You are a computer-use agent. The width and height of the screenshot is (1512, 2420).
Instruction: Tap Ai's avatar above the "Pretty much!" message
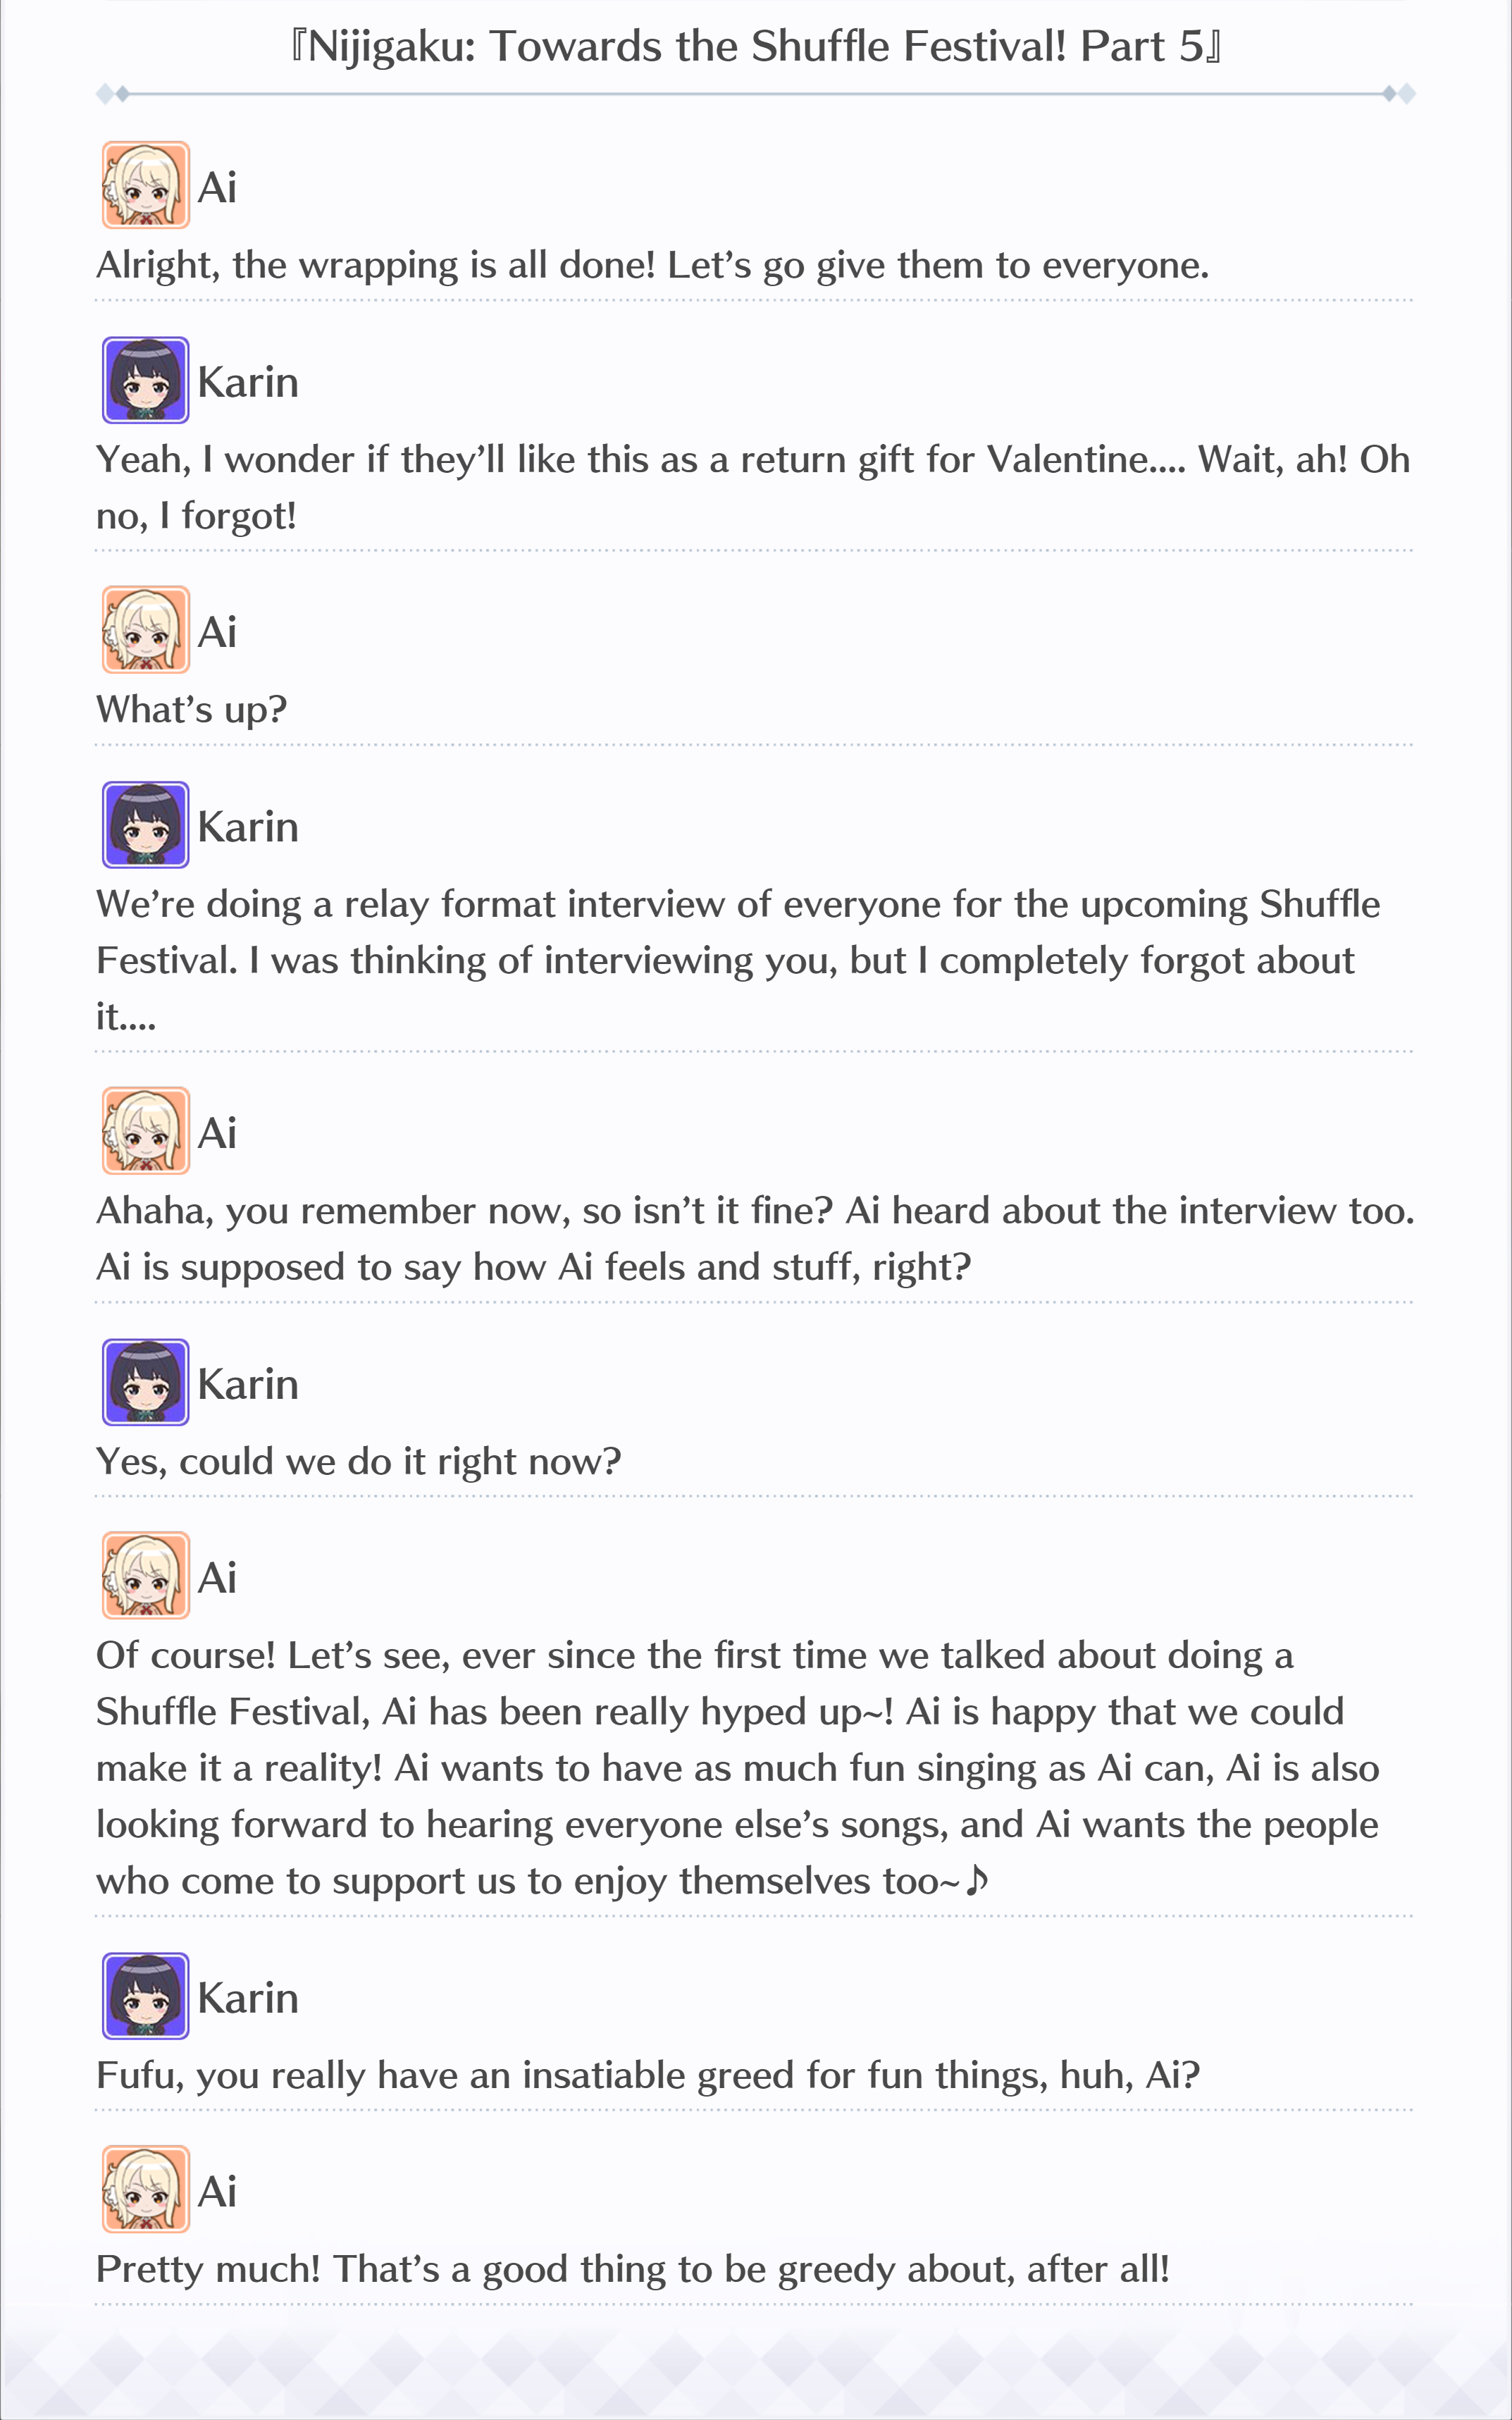coord(145,2189)
